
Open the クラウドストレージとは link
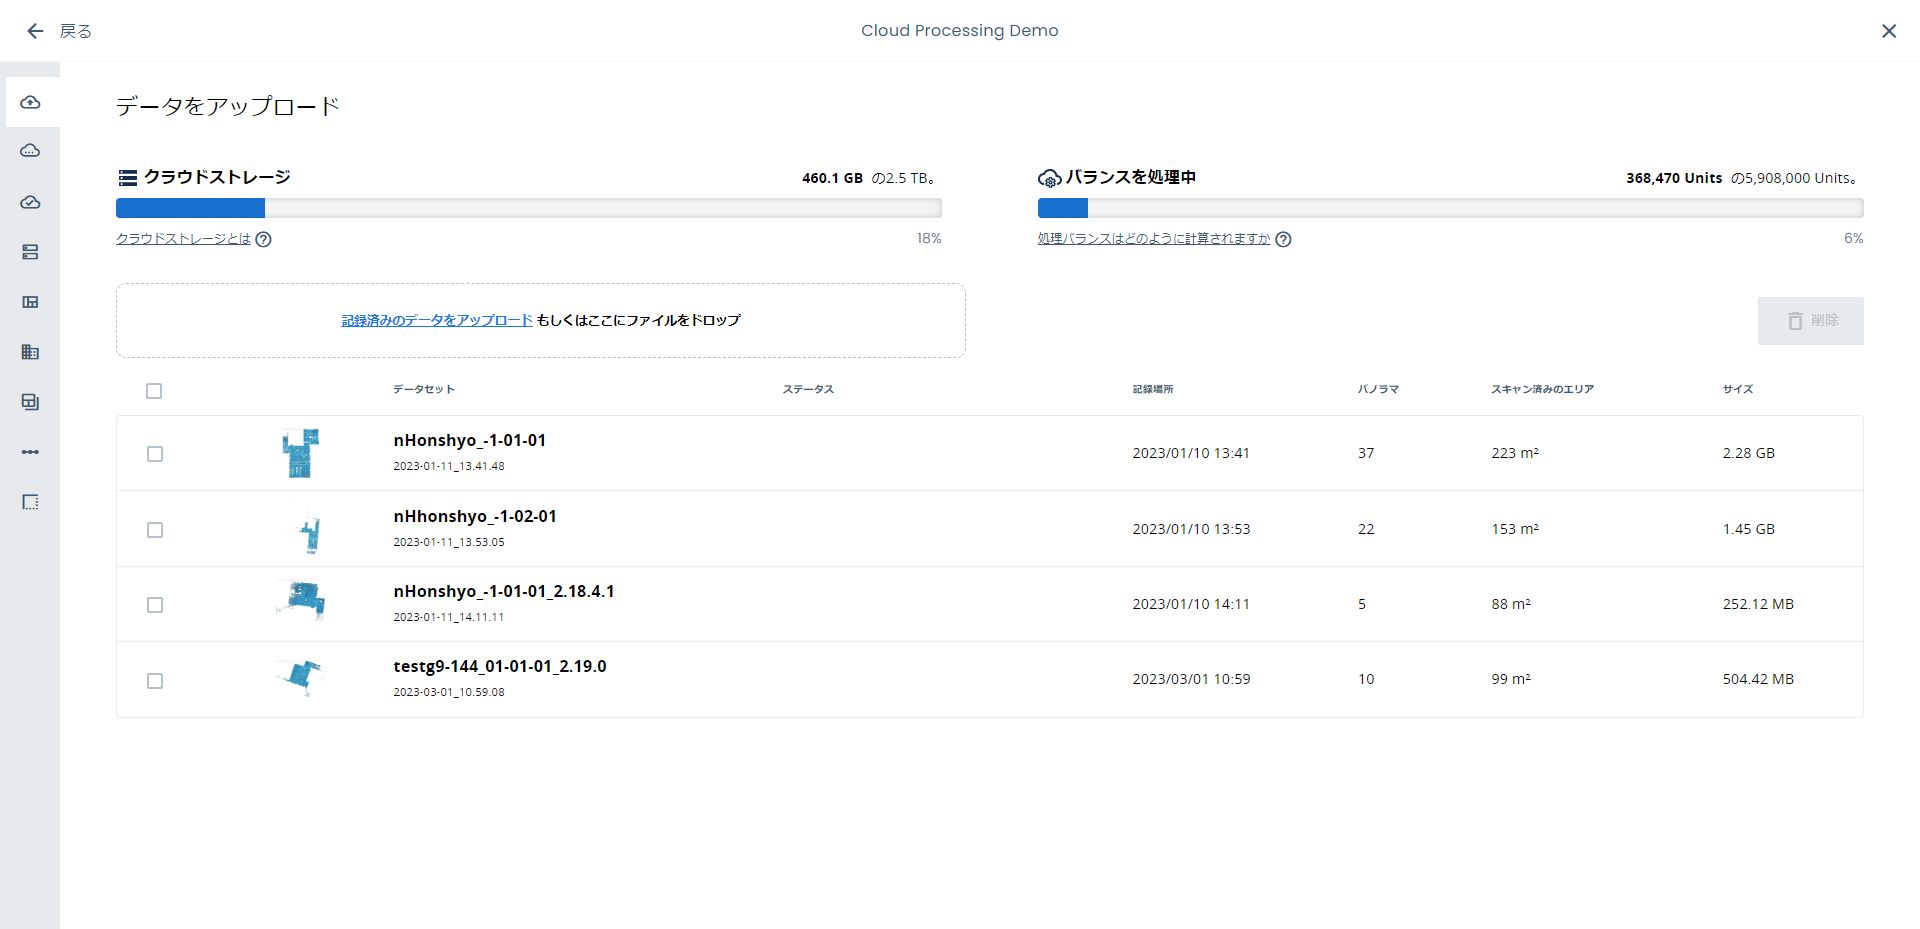pyautogui.click(x=183, y=239)
